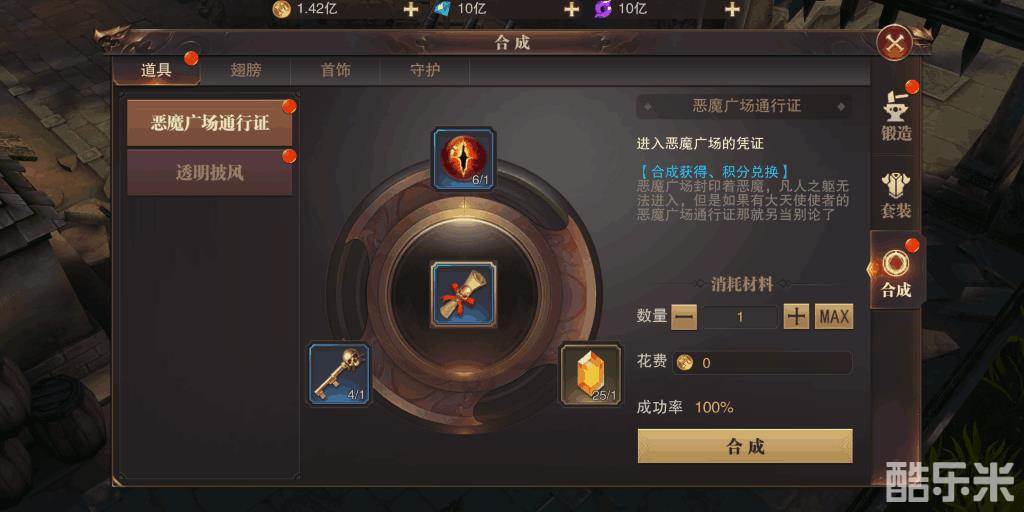Select the 合成 synthesis side tab icon
The width and height of the screenshot is (1024, 512).
[896, 270]
